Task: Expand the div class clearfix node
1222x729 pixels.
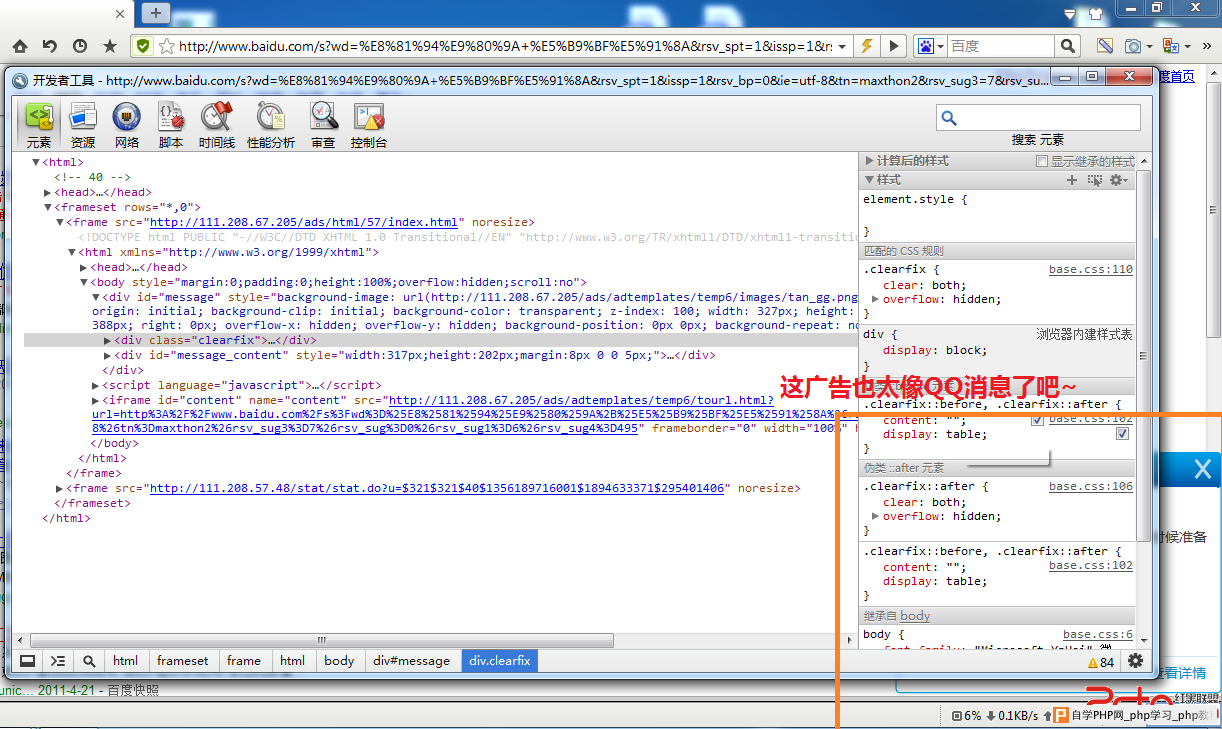Action: click(x=108, y=340)
